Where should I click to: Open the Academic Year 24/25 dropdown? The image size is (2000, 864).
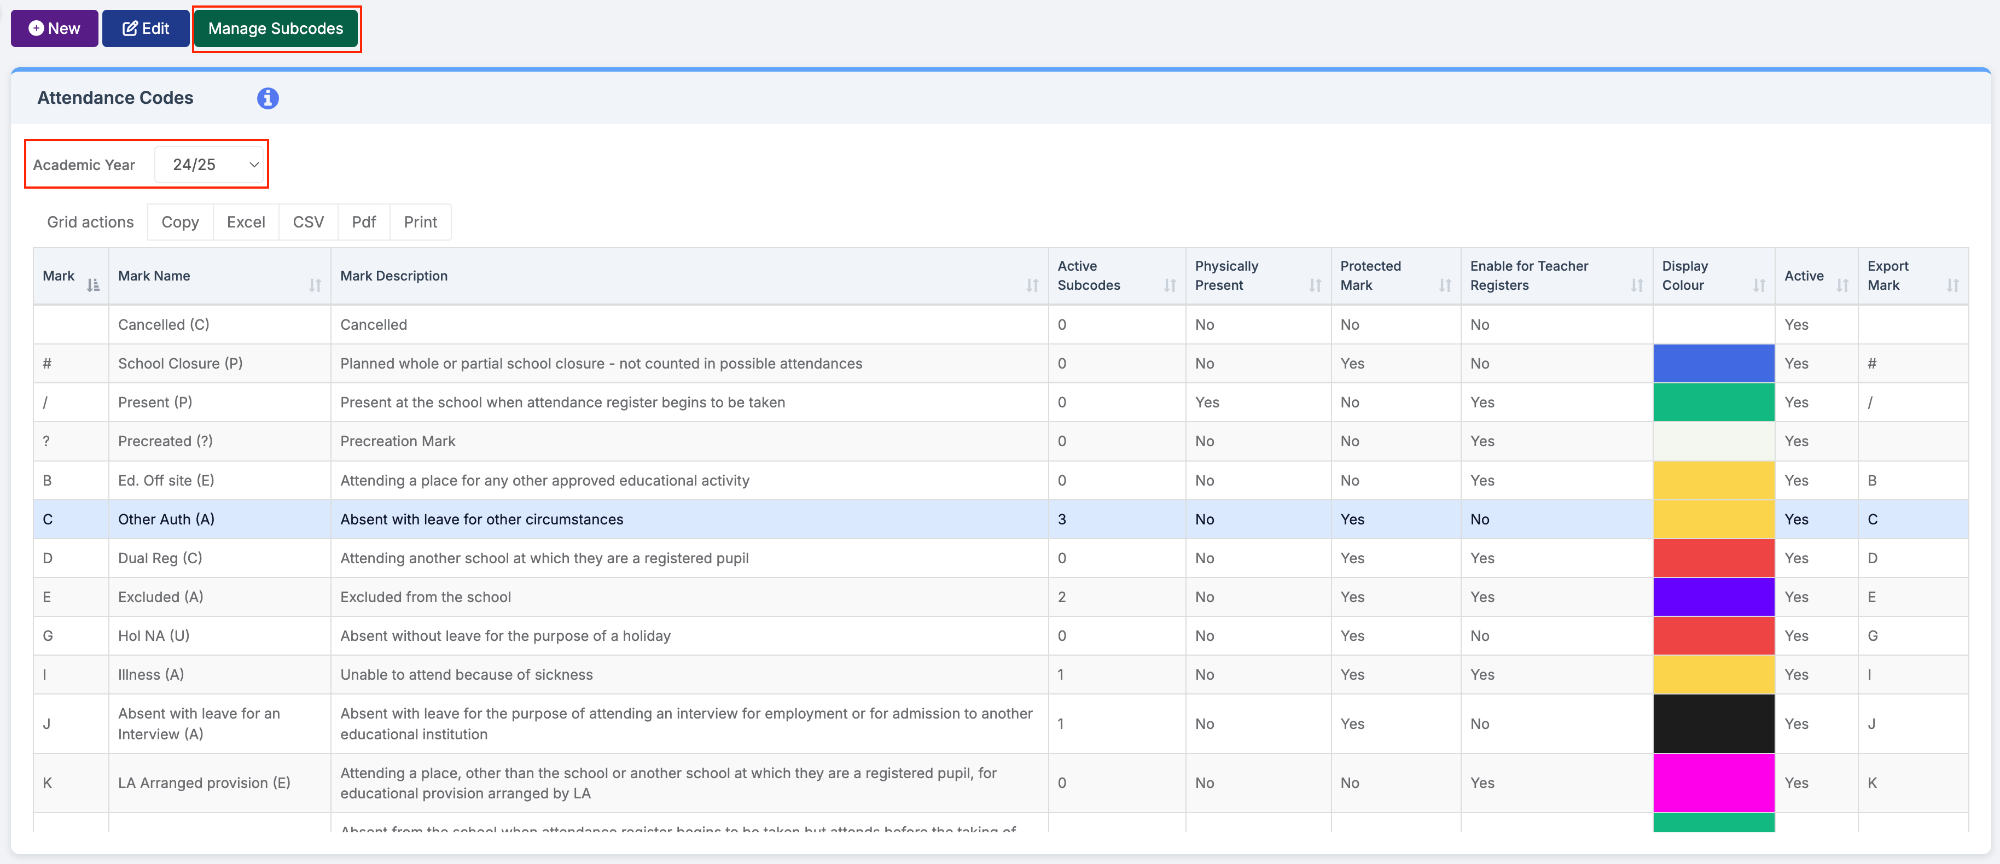pos(210,164)
